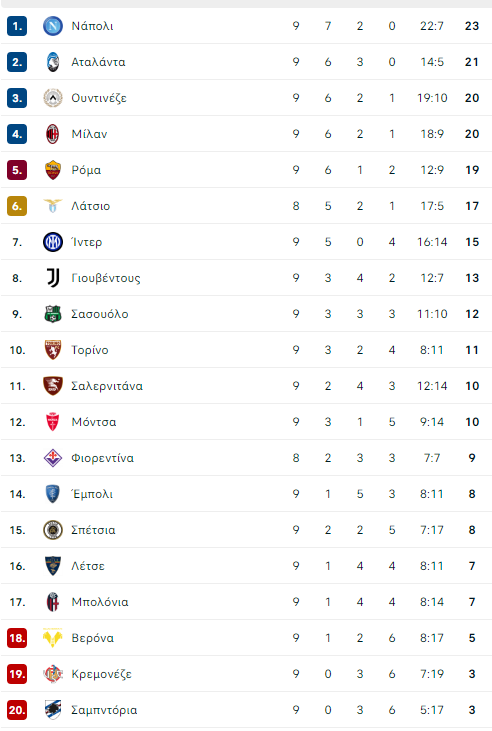The image size is (492, 731).
Task: Click the Sampdoria crest icon
Action: 53,710
